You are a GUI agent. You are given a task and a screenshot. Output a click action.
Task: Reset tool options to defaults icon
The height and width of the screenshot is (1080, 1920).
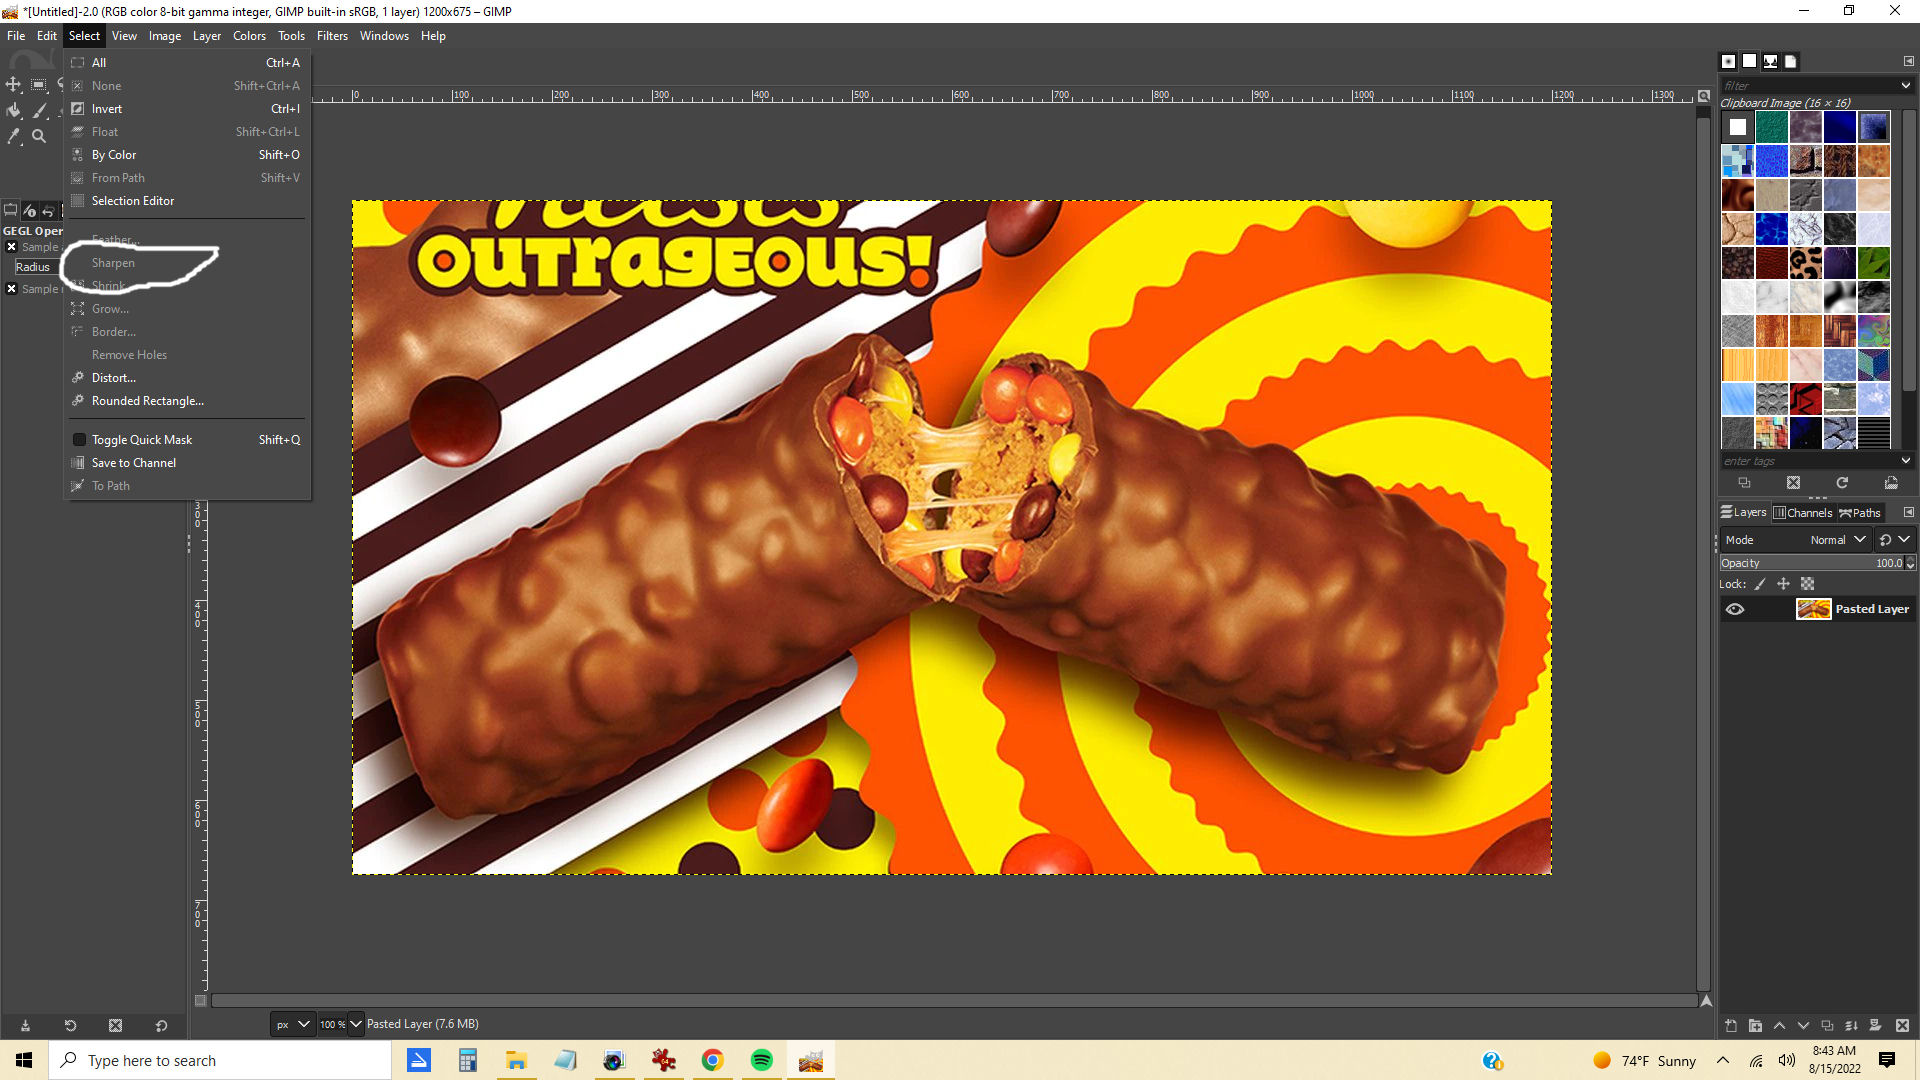click(161, 1025)
